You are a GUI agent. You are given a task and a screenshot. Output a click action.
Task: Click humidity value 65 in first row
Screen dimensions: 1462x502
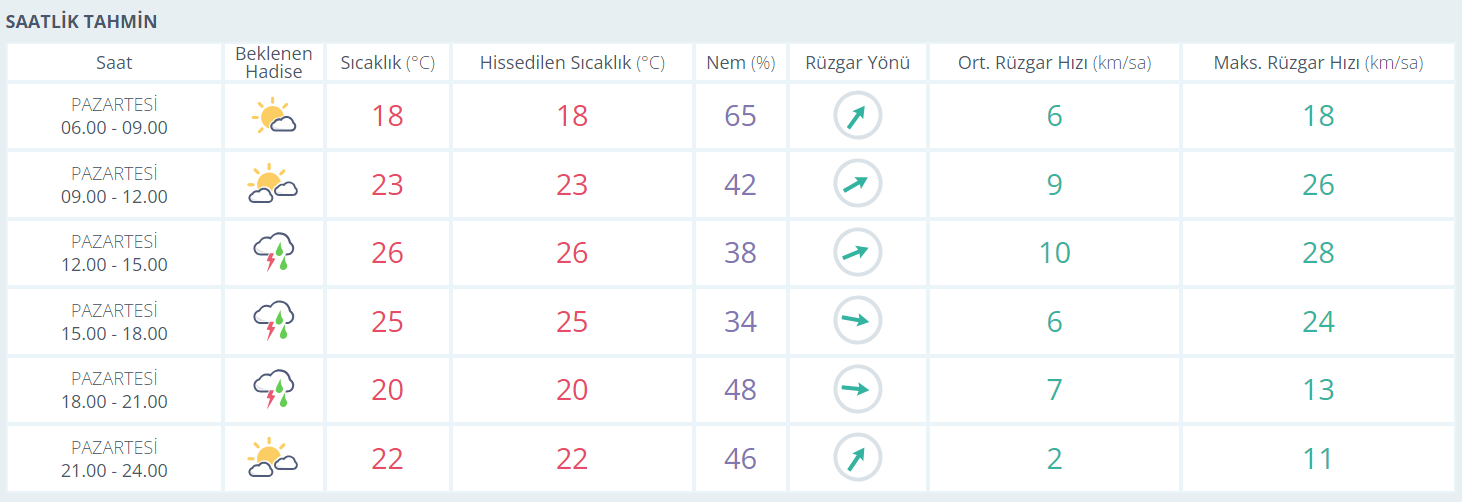[x=741, y=116]
